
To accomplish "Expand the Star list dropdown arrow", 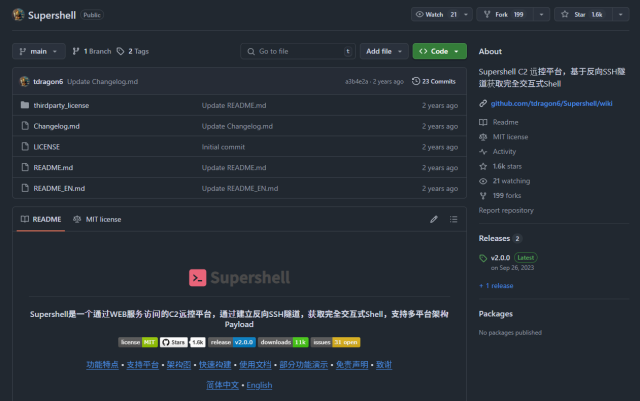I will coord(619,15).
